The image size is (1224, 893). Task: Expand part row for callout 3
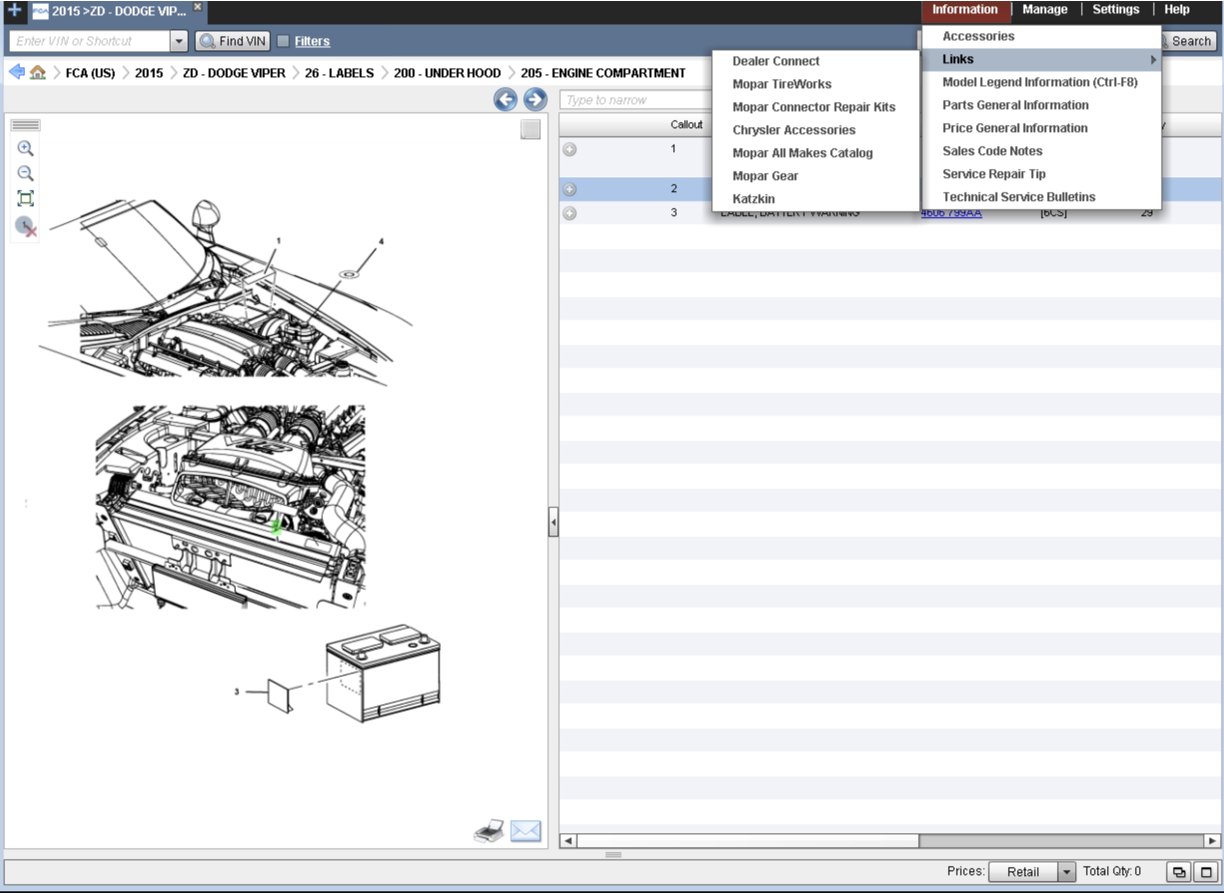(570, 213)
